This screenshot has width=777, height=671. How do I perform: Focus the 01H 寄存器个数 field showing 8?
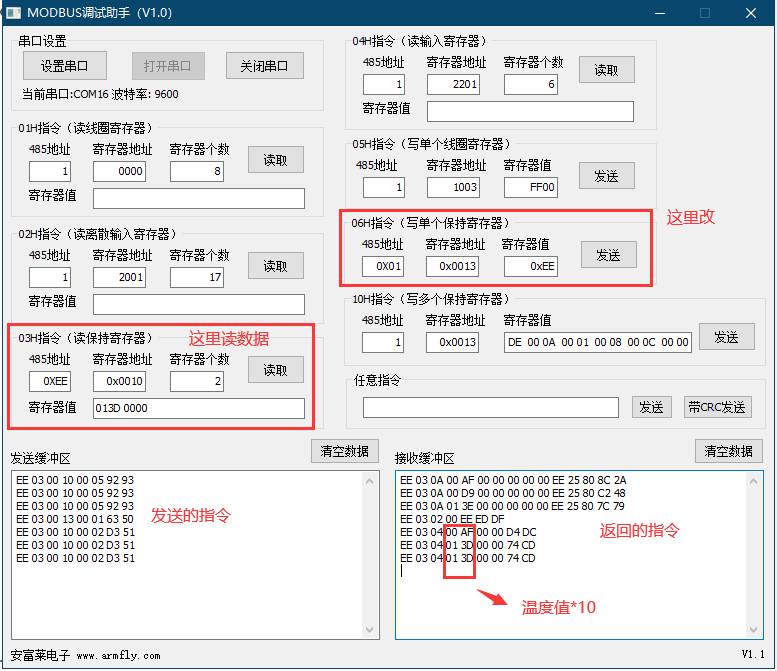[197, 171]
